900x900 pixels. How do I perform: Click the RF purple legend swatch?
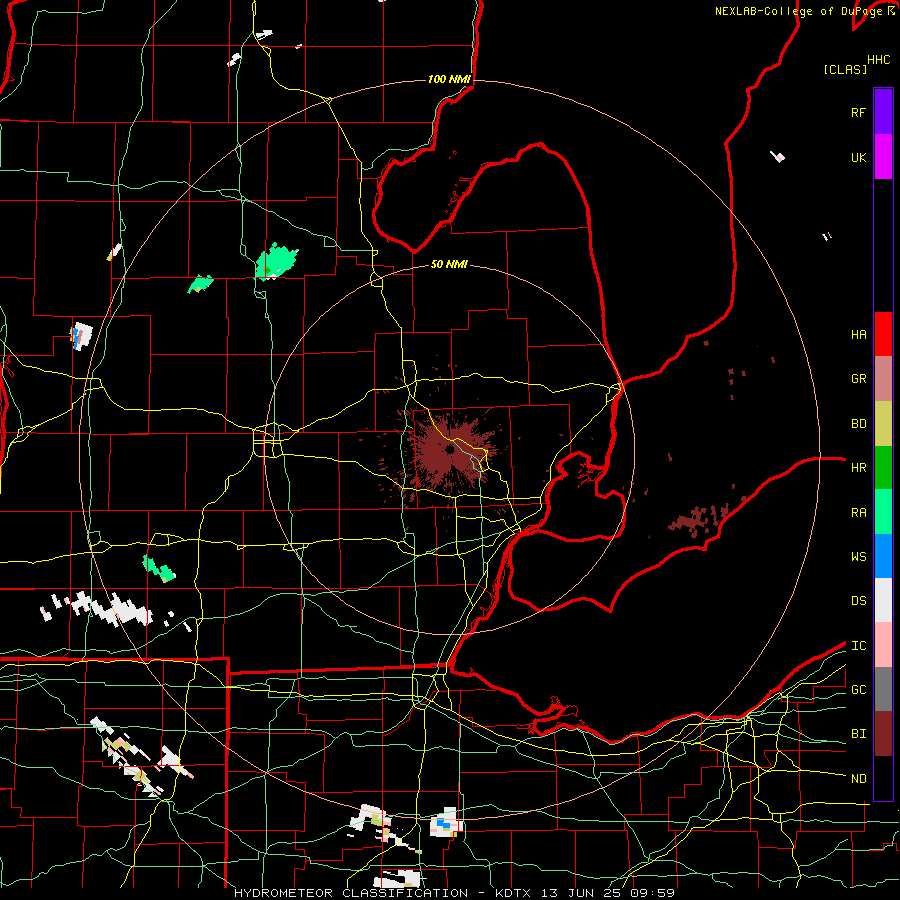[x=883, y=112]
